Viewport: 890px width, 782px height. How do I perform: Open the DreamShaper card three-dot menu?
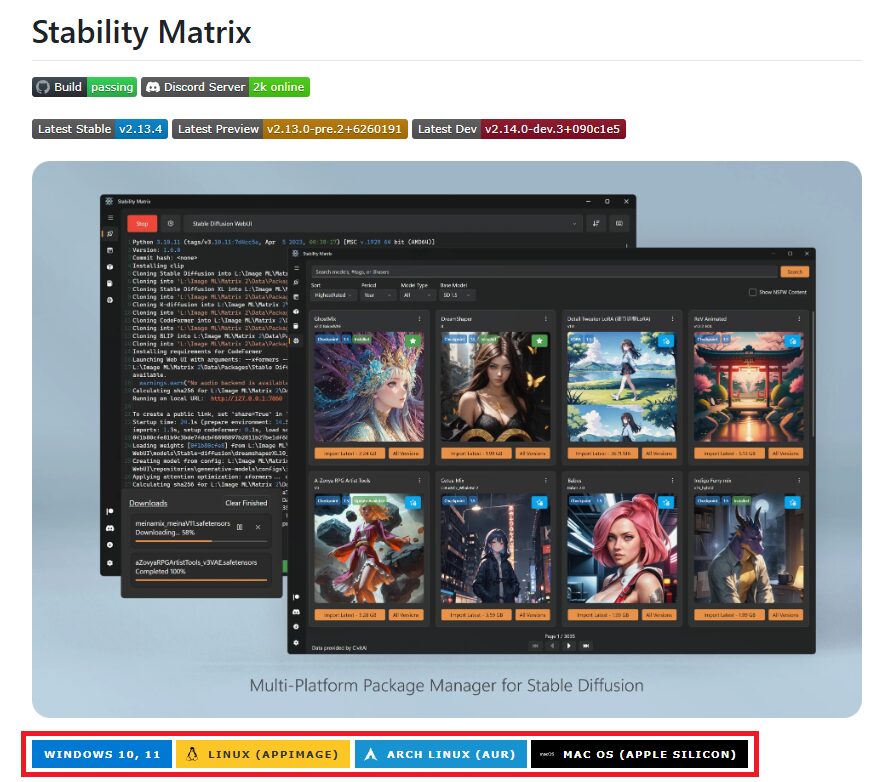[x=546, y=319]
